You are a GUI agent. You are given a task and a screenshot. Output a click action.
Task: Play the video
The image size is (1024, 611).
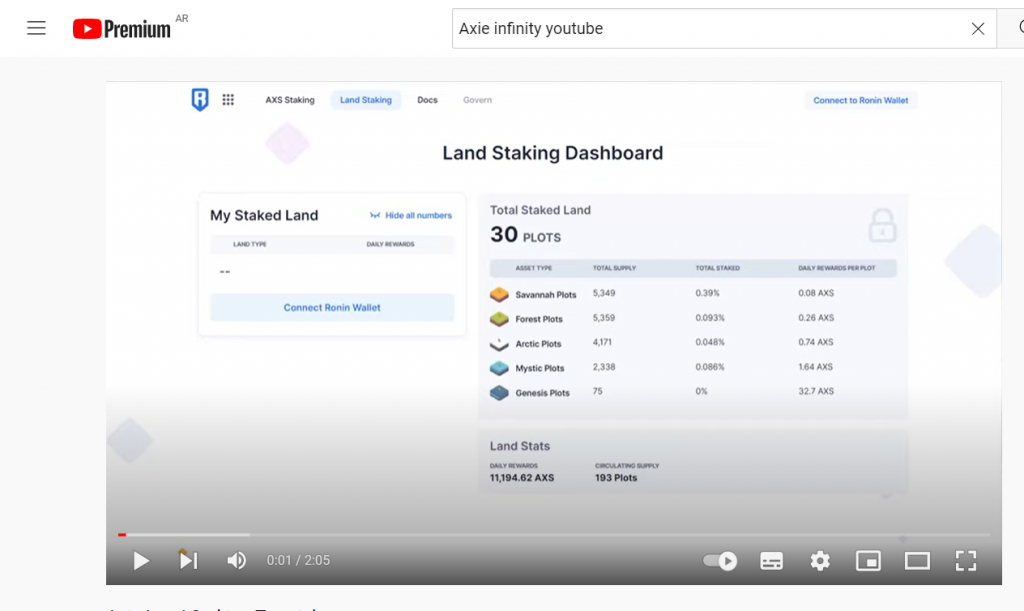140,561
